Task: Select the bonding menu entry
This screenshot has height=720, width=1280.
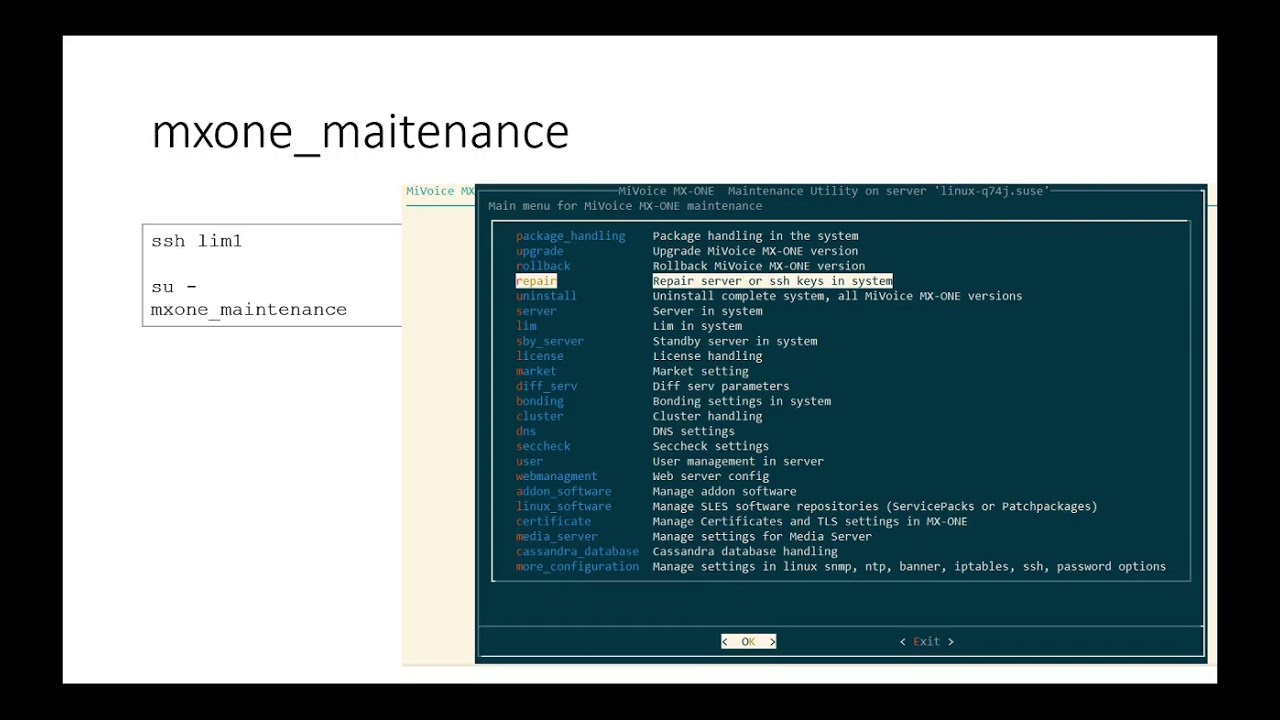Action: click(x=539, y=401)
